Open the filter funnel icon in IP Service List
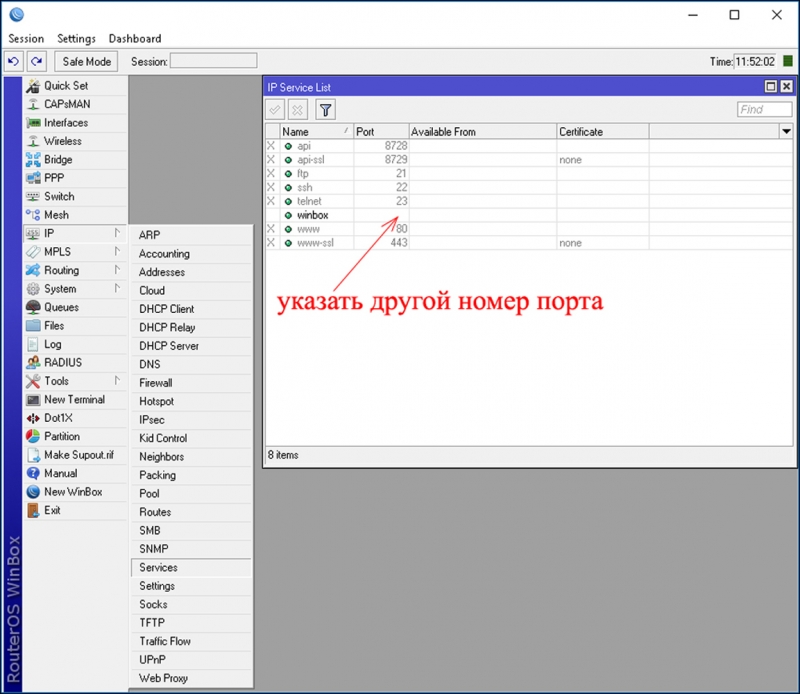 (x=325, y=110)
